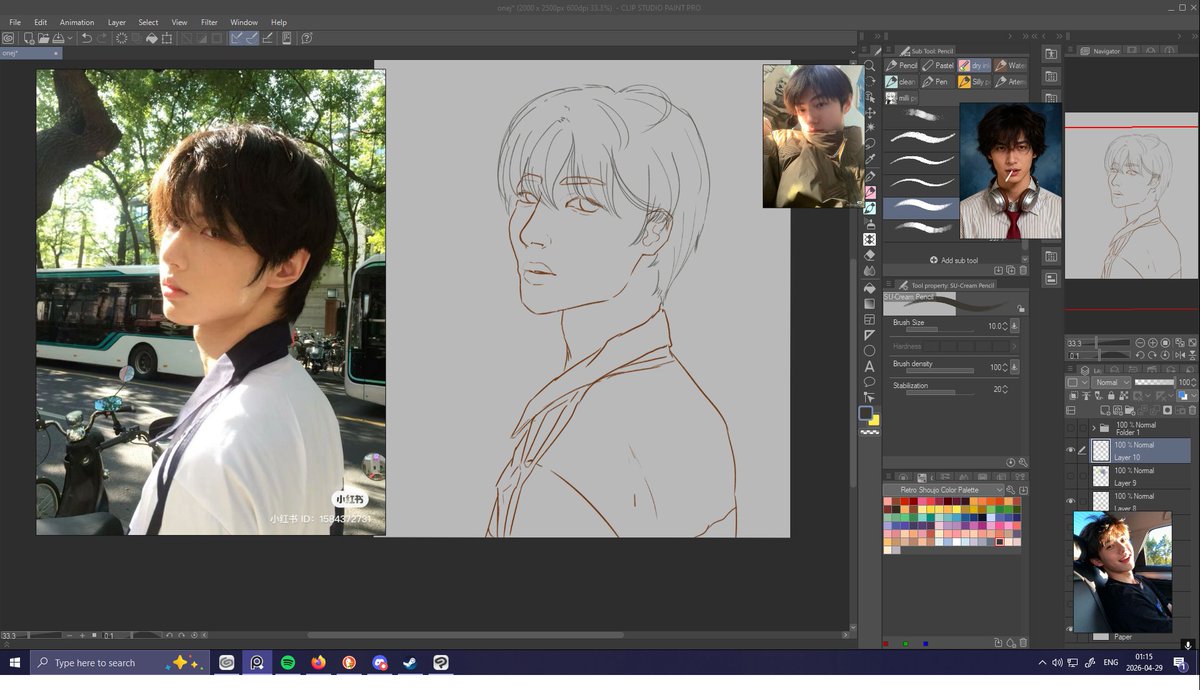This screenshot has width=1200, height=690.
Task: Toggle Lock layer in the Layer panel
Action: (x=1111, y=395)
